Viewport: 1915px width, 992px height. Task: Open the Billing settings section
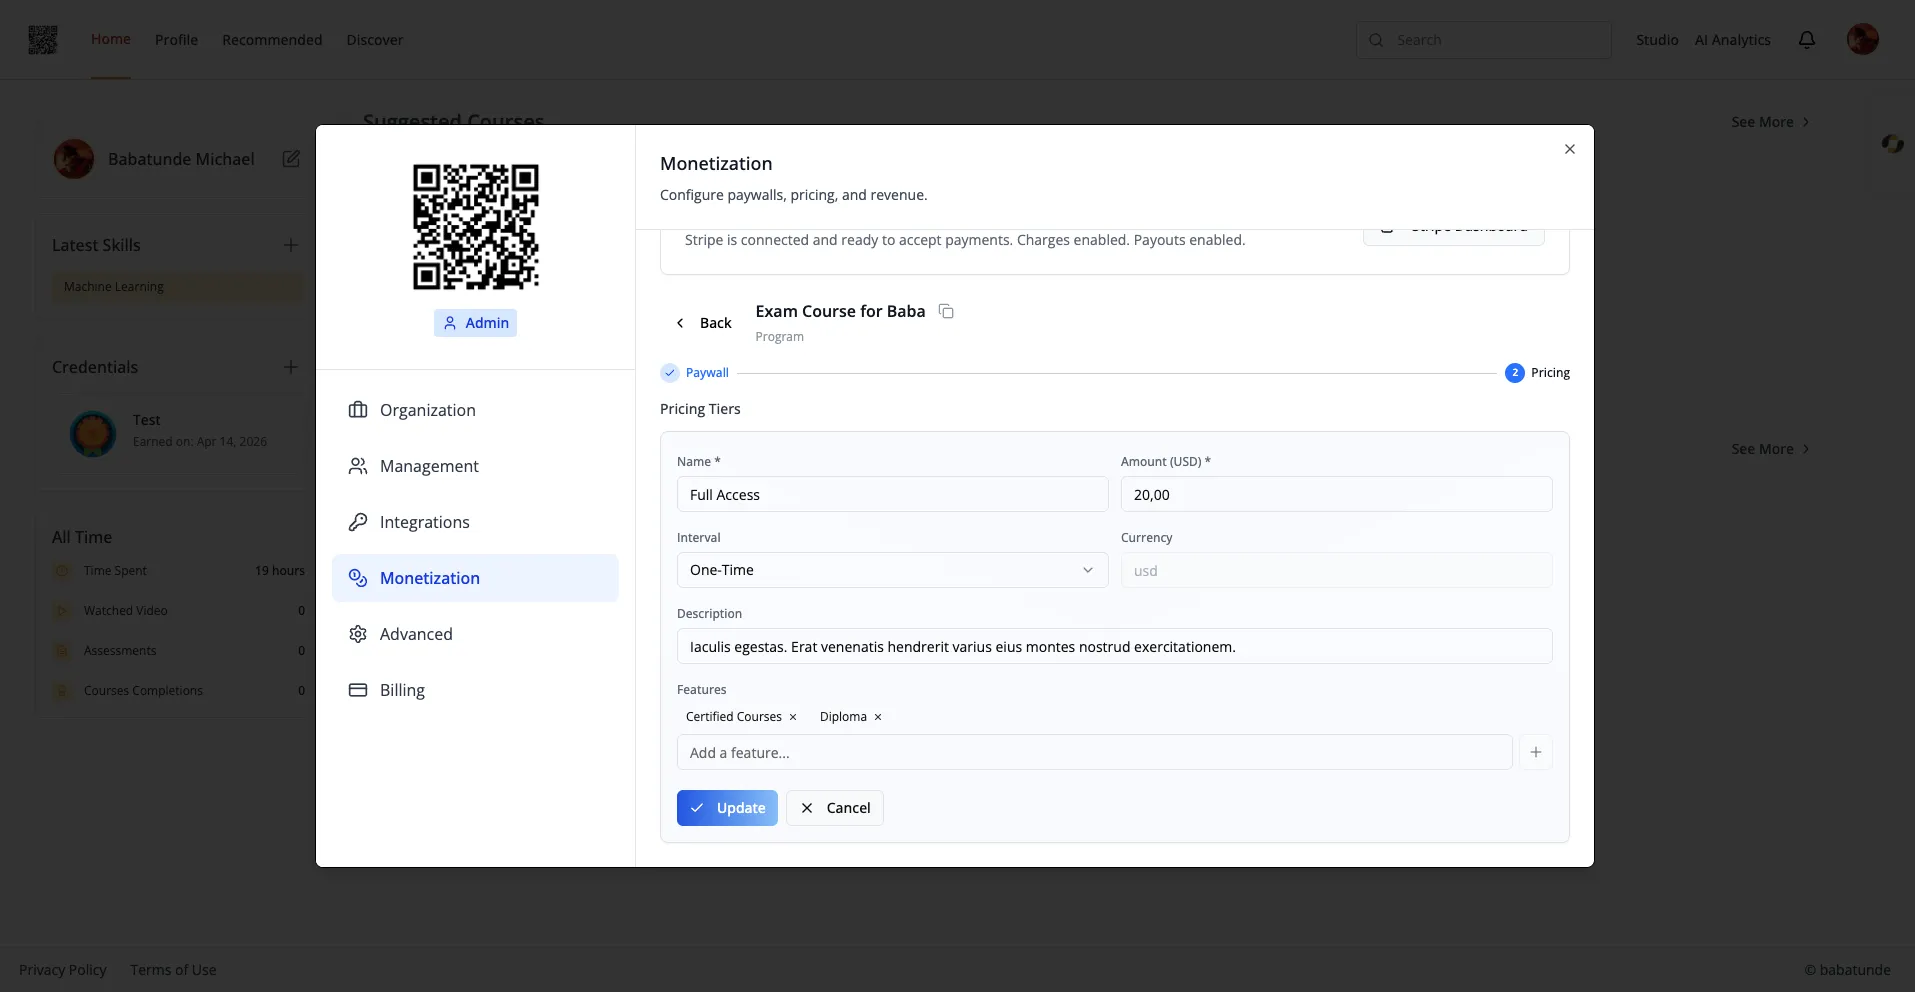[475, 690]
